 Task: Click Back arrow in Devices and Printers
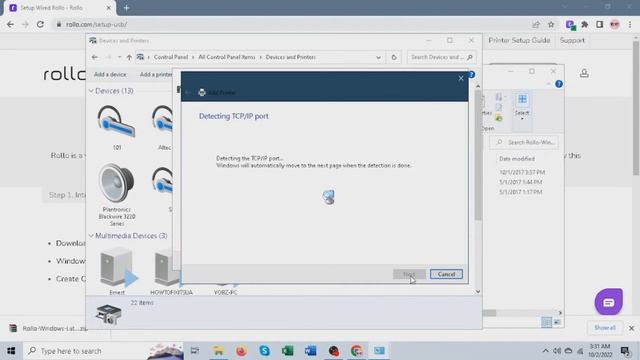click(95, 57)
